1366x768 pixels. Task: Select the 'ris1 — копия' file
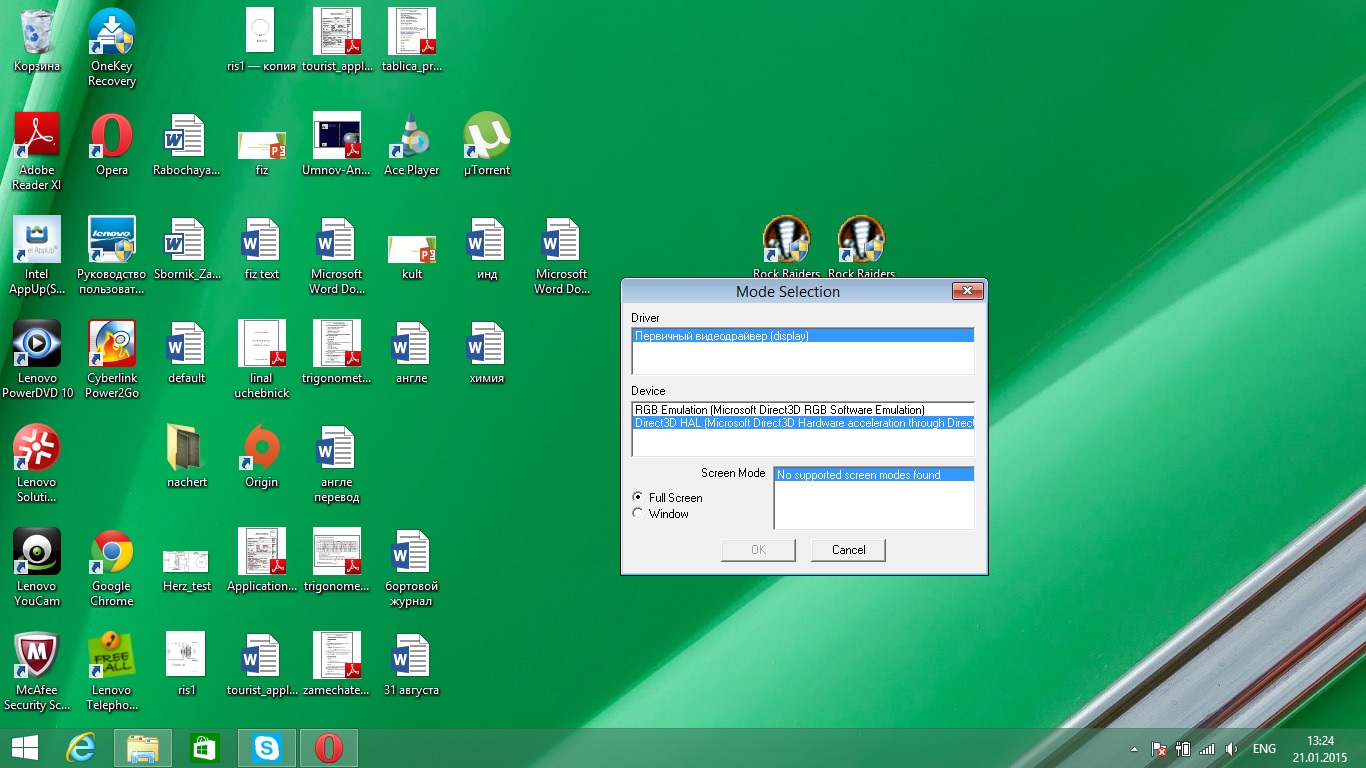(262, 40)
